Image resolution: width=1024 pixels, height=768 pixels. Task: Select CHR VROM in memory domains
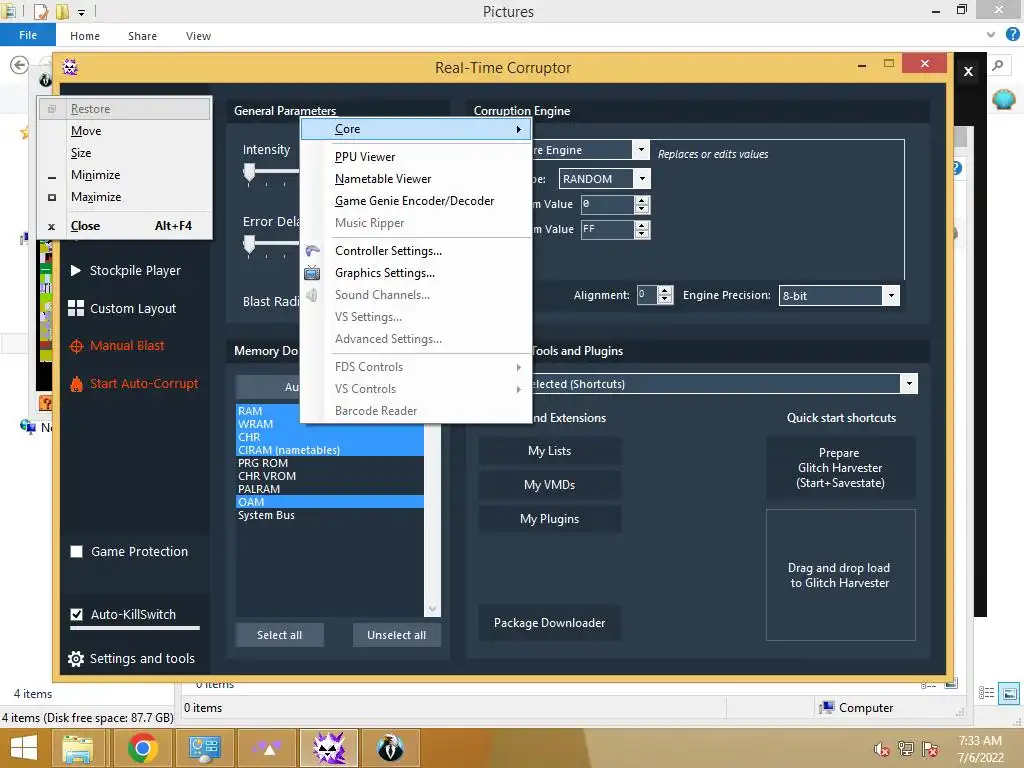tap(330, 476)
